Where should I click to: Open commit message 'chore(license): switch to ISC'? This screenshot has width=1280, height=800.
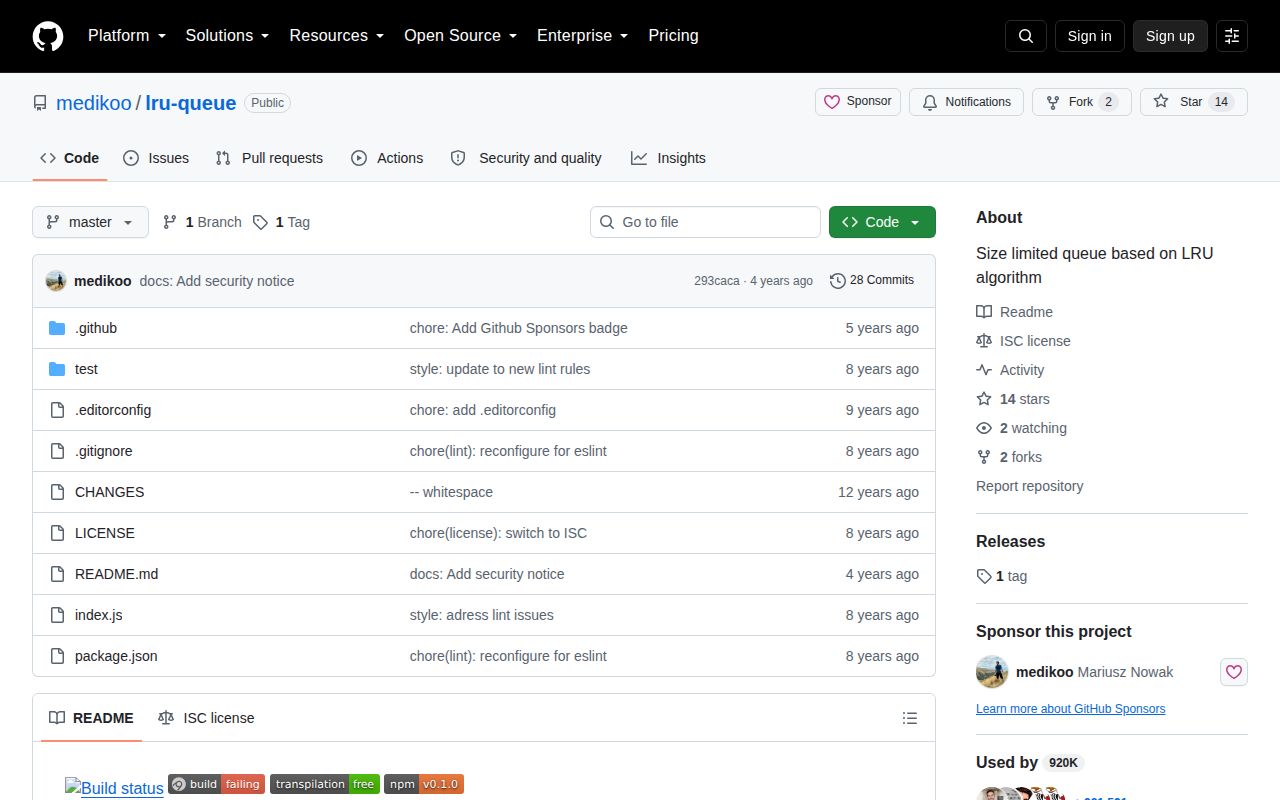pos(498,533)
